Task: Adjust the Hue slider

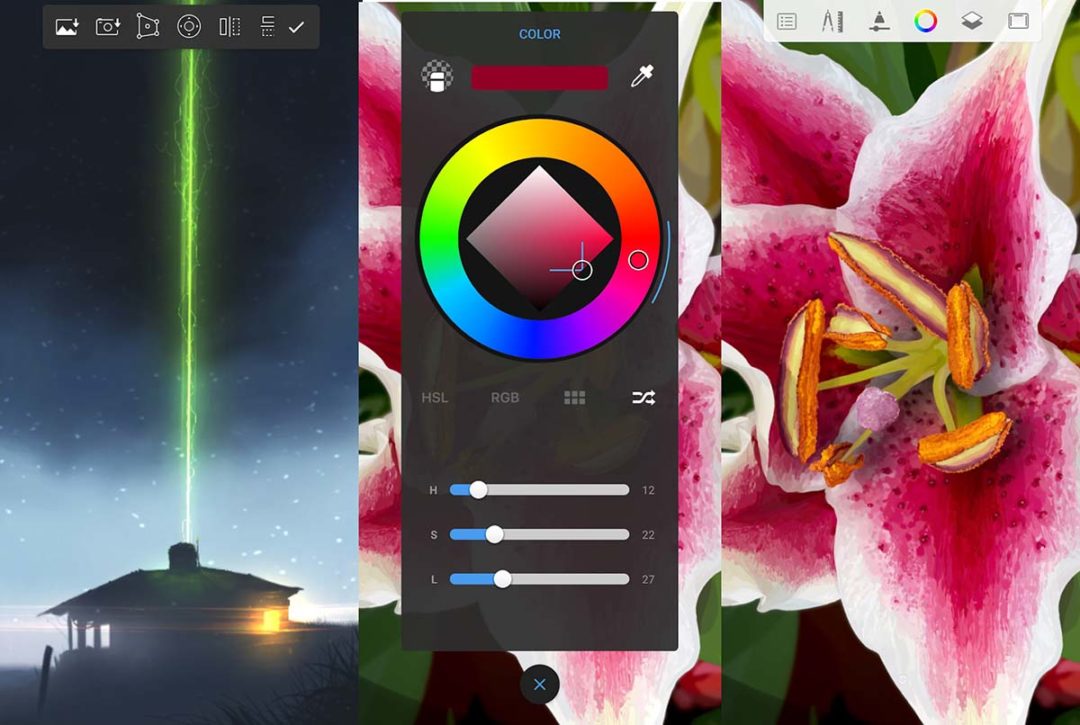Action: [479, 489]
